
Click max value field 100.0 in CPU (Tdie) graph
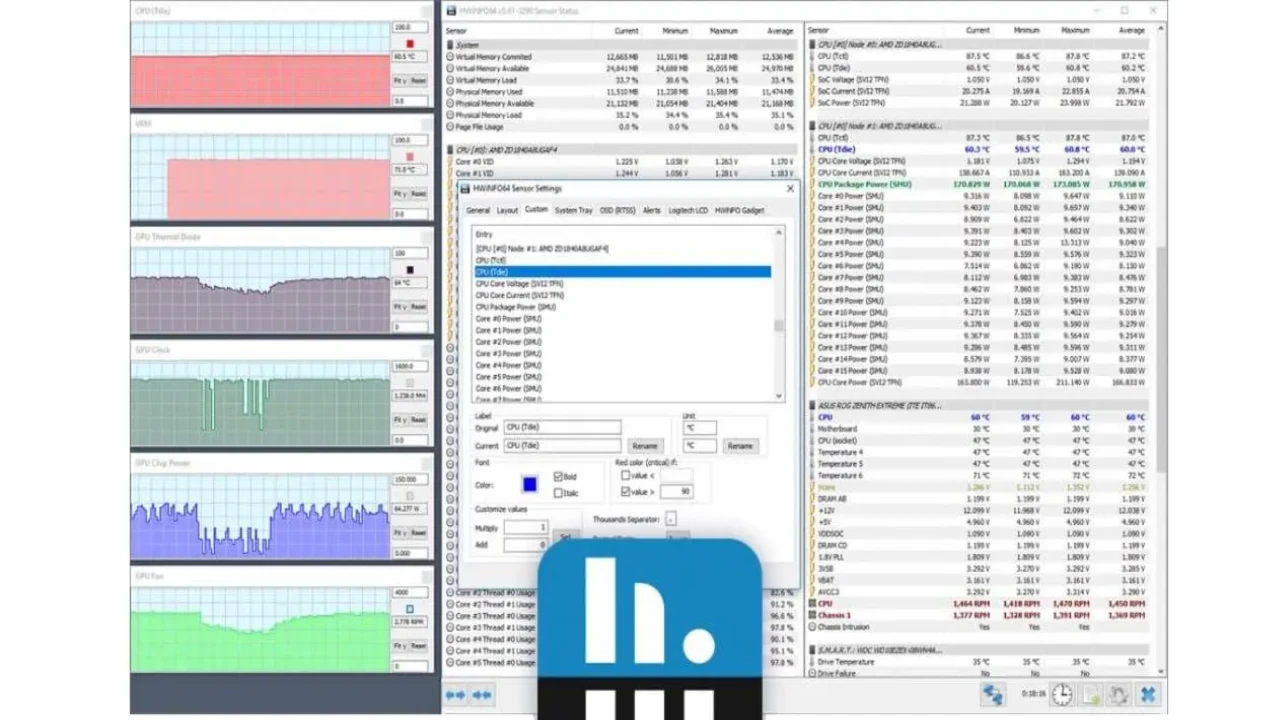(410, 28)
